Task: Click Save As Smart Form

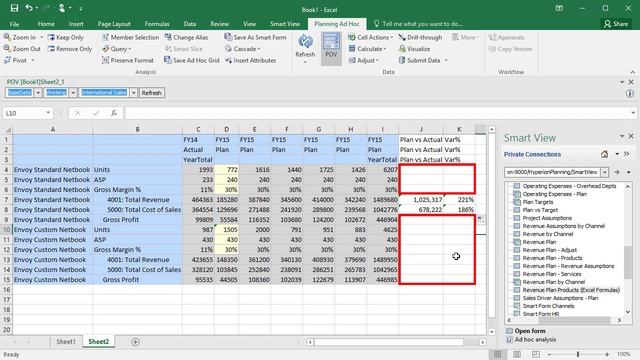Action: [256, 37]
